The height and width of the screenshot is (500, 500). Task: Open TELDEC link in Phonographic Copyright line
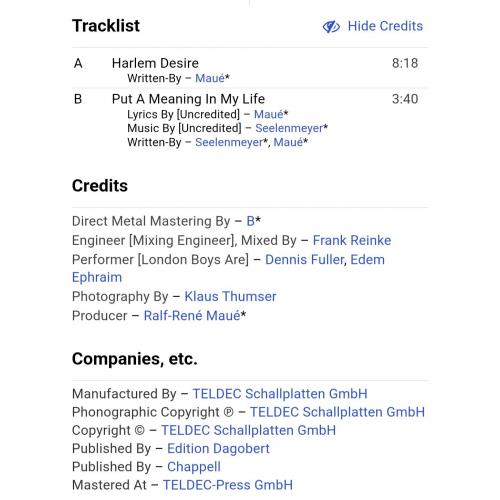point(337,412)
